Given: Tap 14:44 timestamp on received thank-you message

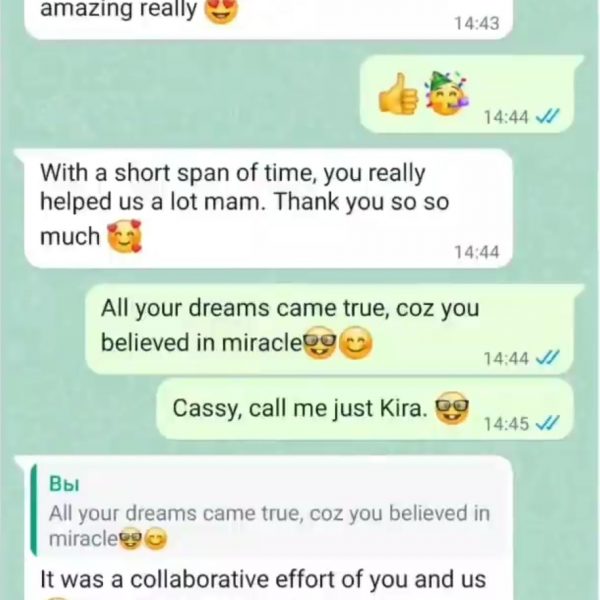Looking at the screenshot, I should pyautogui.click(x=477, y=253).
